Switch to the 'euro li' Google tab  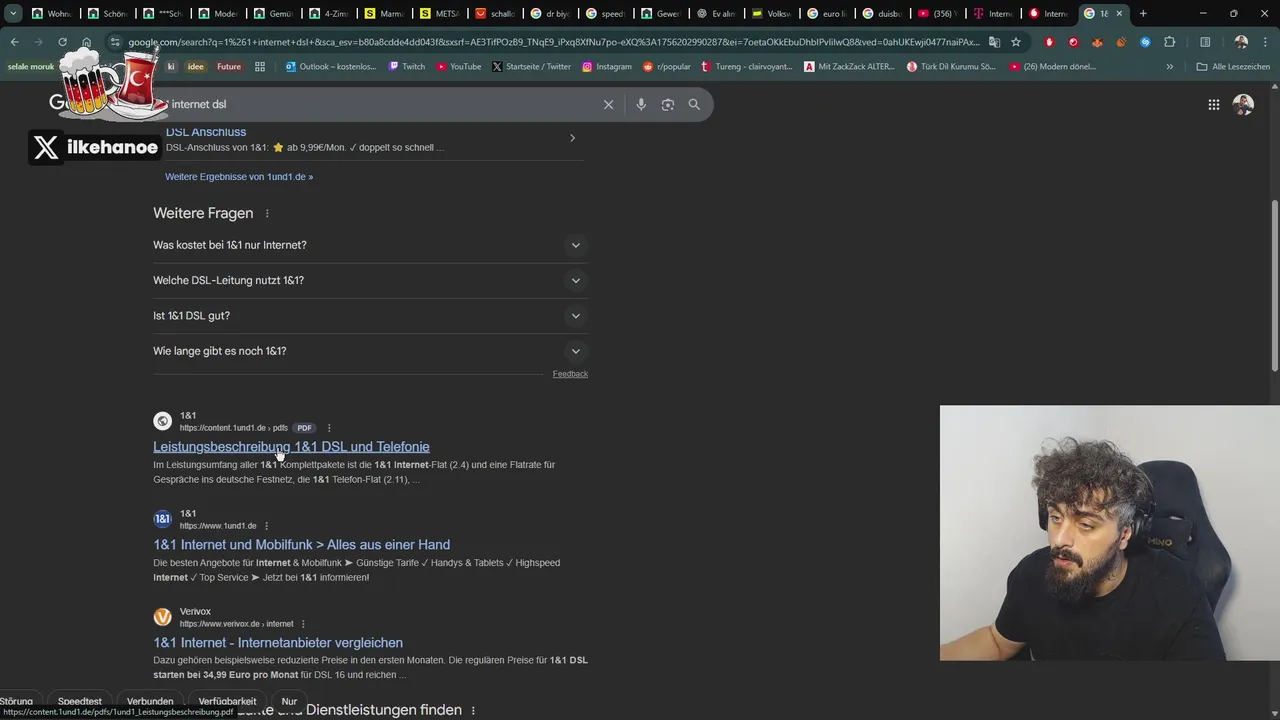coord(825,13)
